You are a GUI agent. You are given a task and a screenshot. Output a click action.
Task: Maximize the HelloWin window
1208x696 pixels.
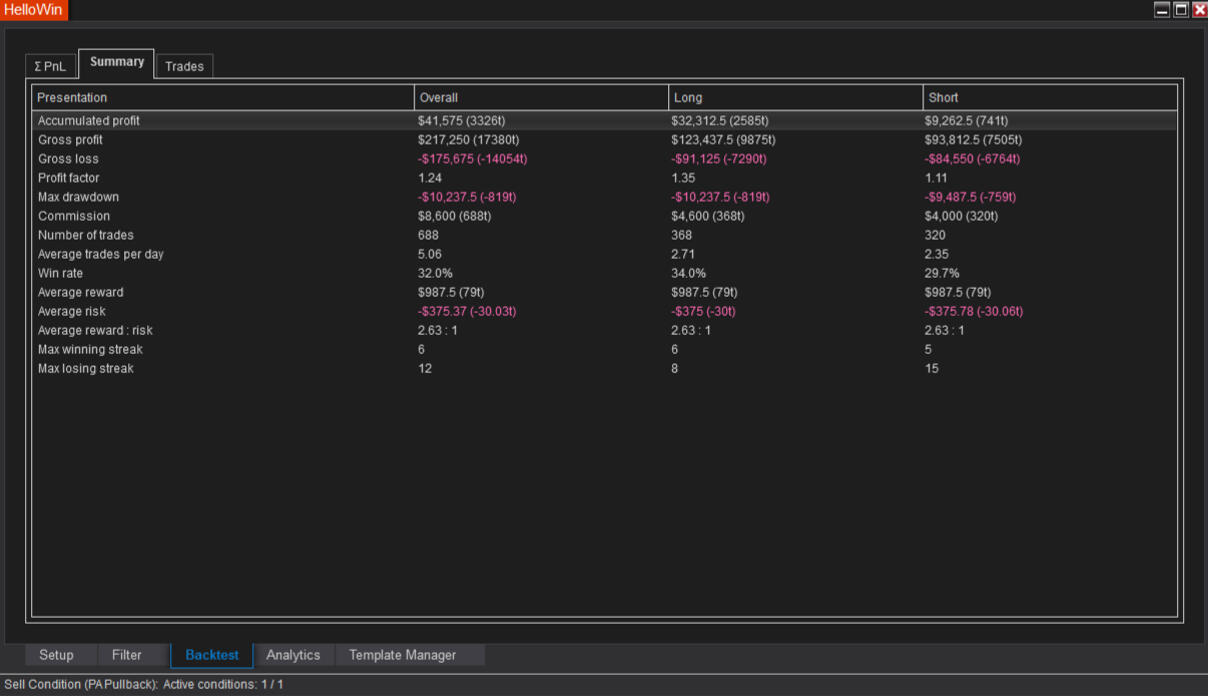tap(1181, 9)
